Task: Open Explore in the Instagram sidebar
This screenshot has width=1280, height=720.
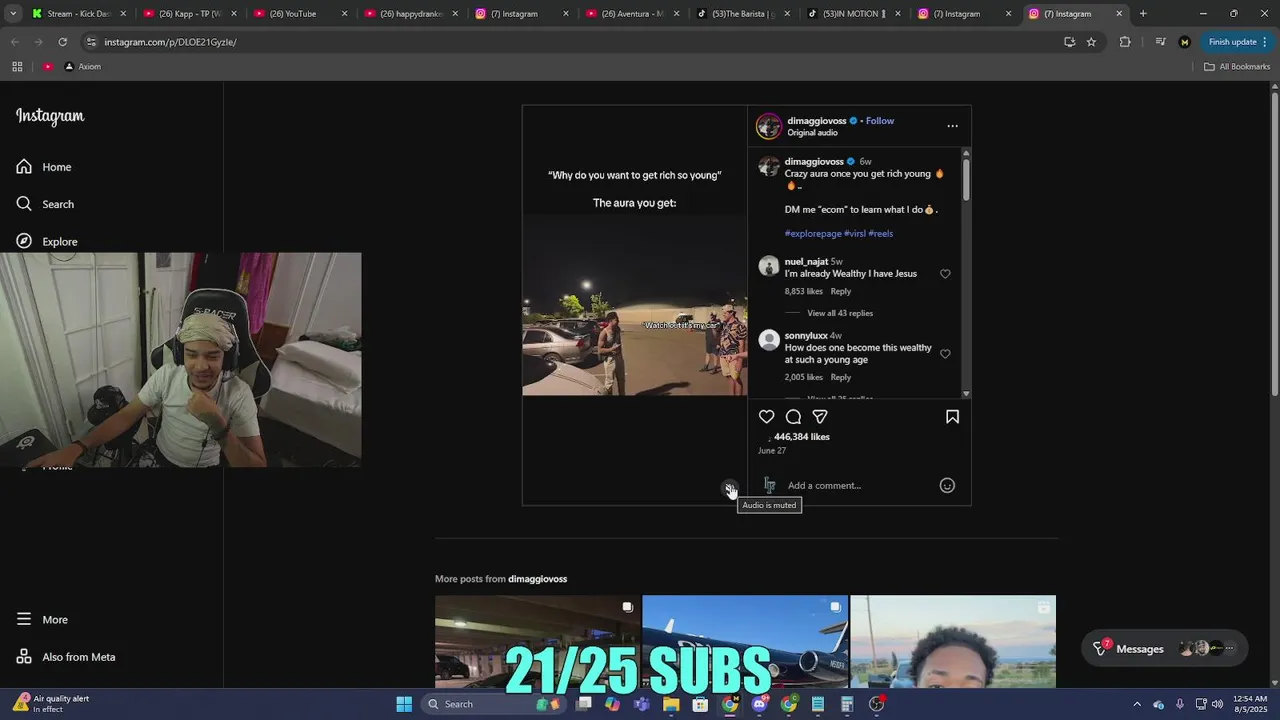Action: click(47, 241)
